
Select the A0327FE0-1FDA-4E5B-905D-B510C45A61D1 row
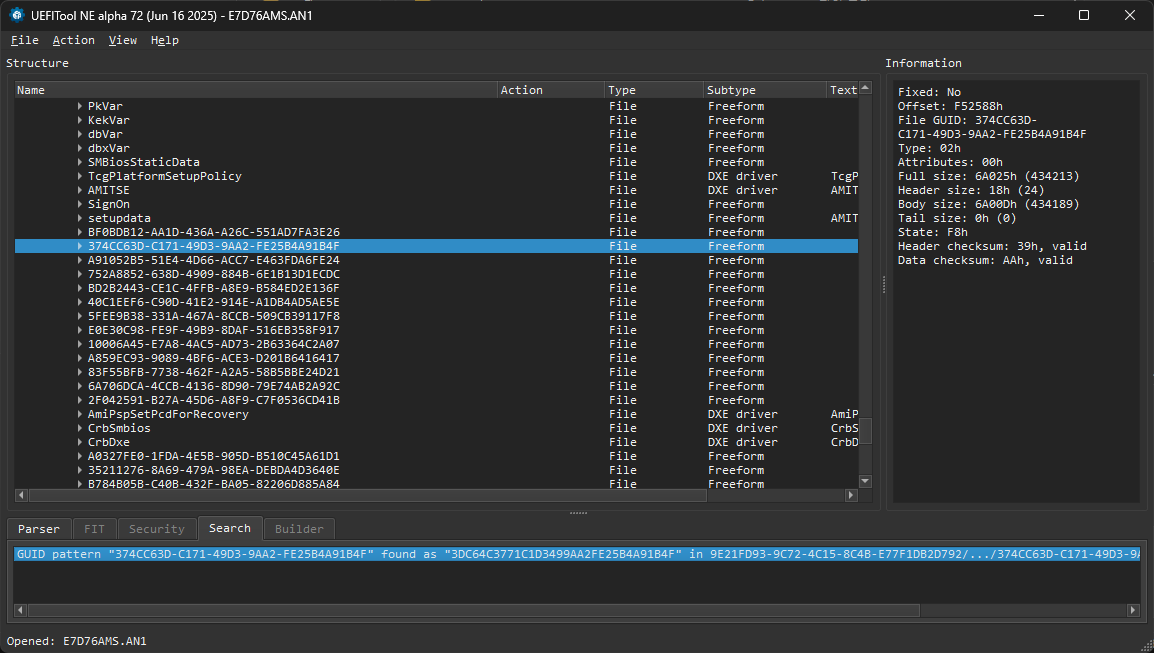[x=436, y=456]
